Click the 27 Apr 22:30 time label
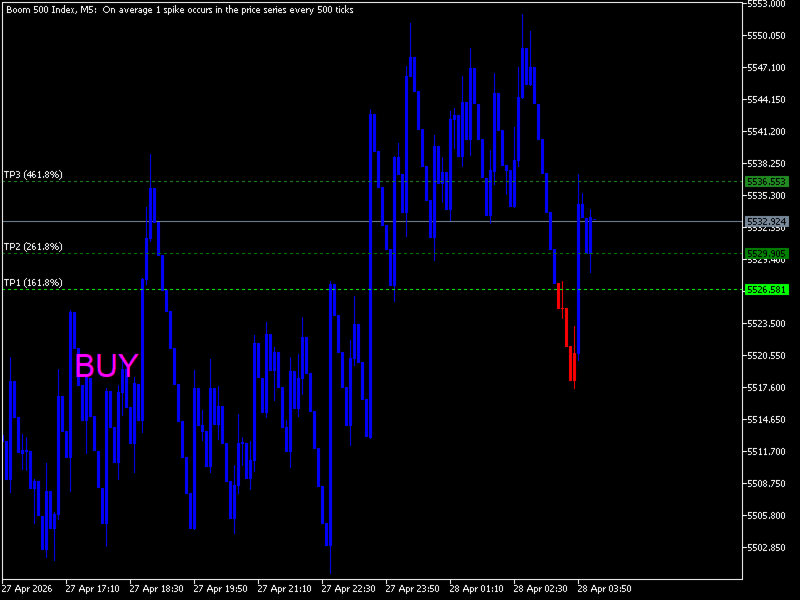This screenshot has height=600, width=800. point(348,589)
